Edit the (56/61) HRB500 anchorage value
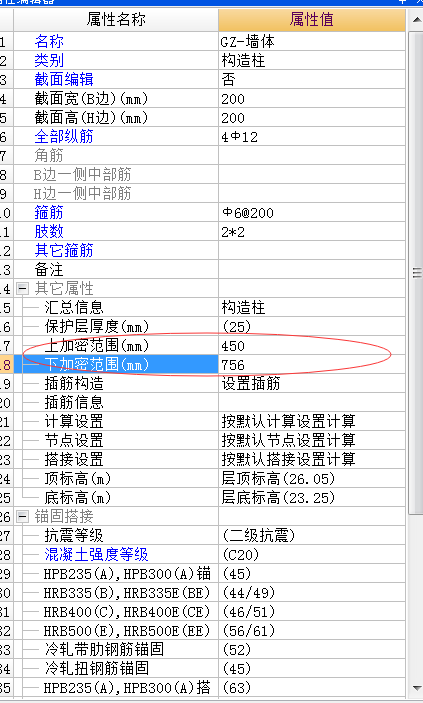This screenshot has width=423, height=703. click(x=312, y=631)
